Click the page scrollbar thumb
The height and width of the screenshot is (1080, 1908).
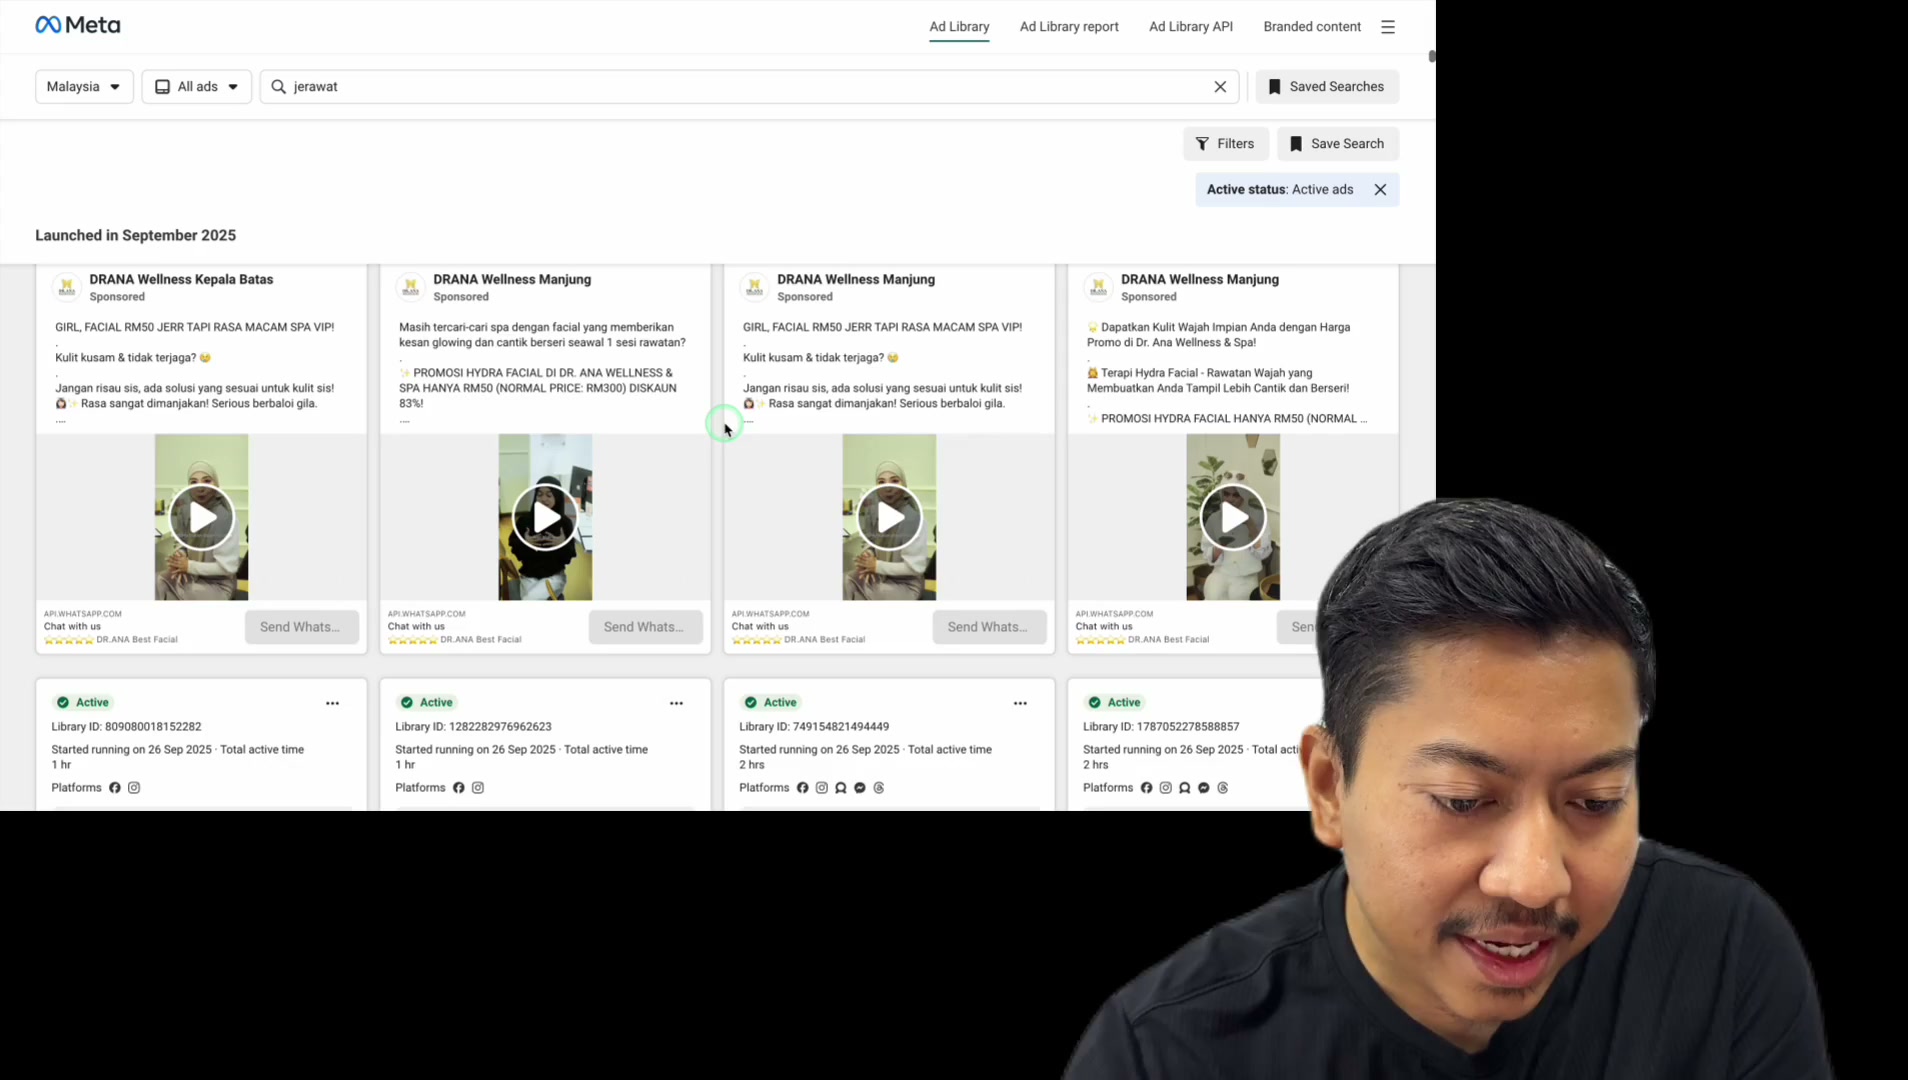[x=1431, y=56]
